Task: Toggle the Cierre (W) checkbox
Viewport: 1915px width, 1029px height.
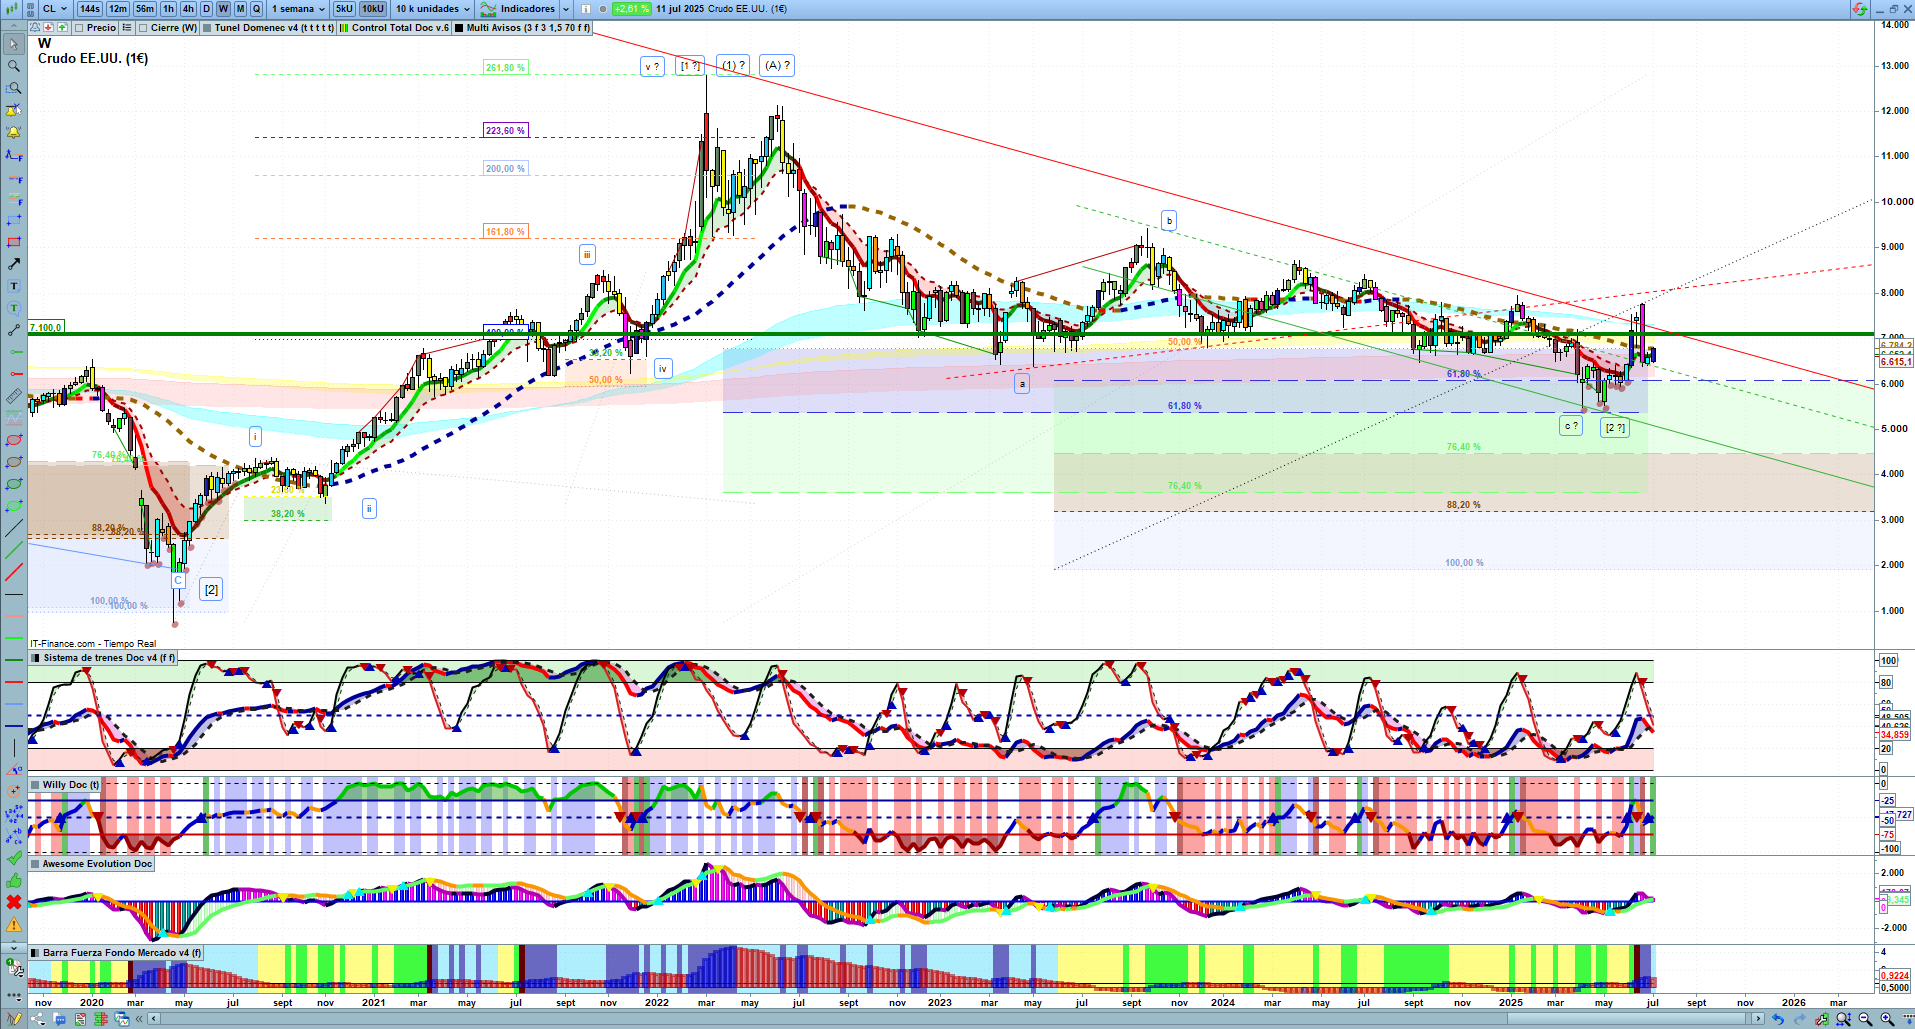Action: coord(144,28)
